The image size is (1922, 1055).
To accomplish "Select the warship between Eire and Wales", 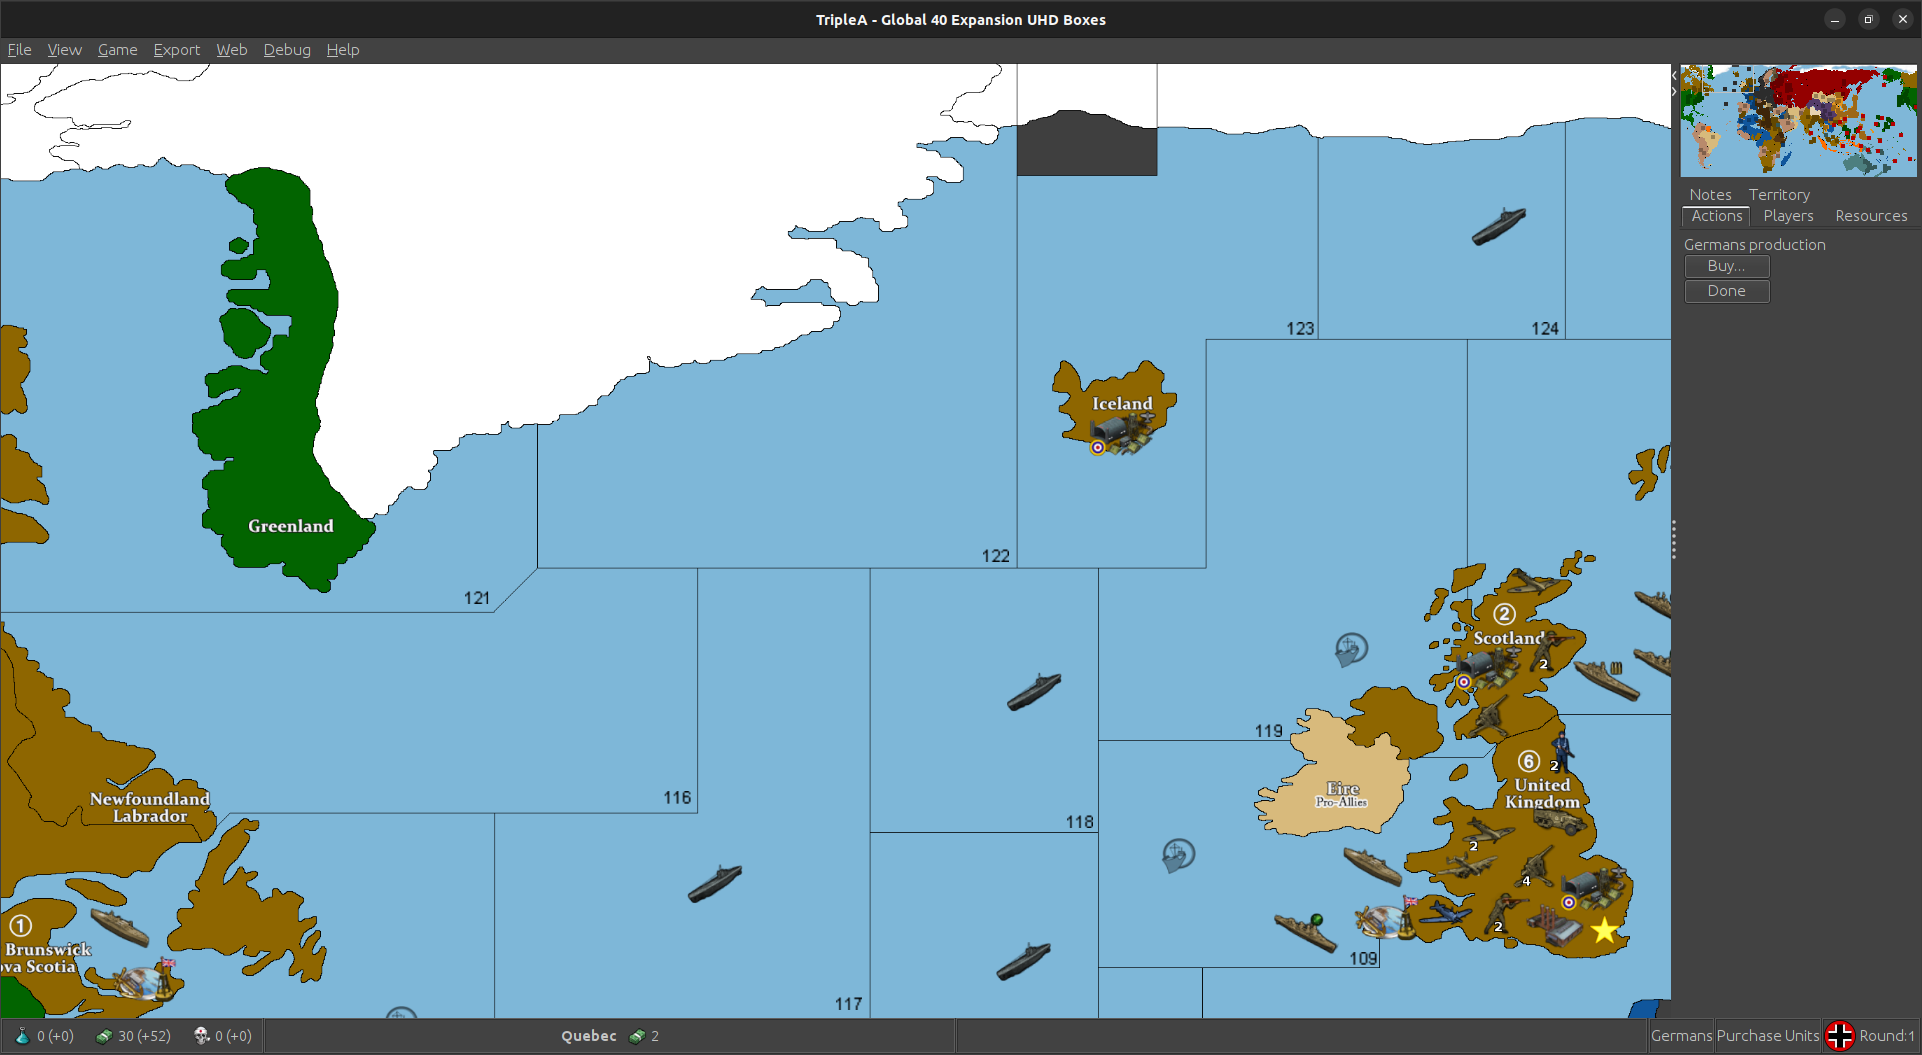I will (1372, 865).
